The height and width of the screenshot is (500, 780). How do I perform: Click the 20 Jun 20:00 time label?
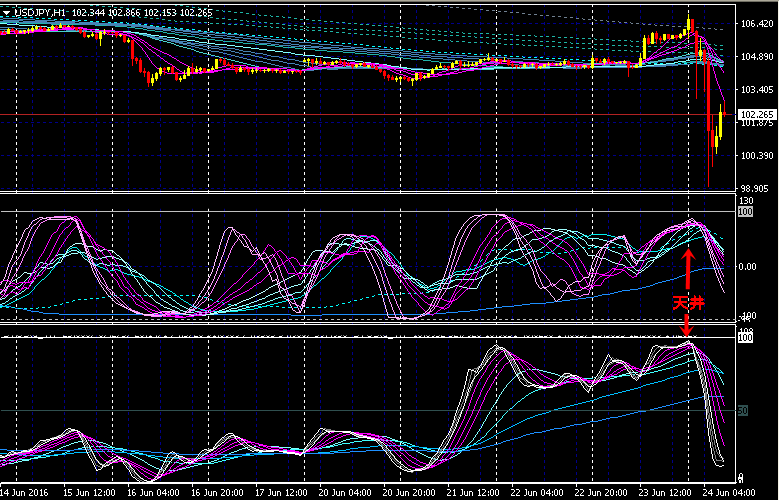[410, 493]
